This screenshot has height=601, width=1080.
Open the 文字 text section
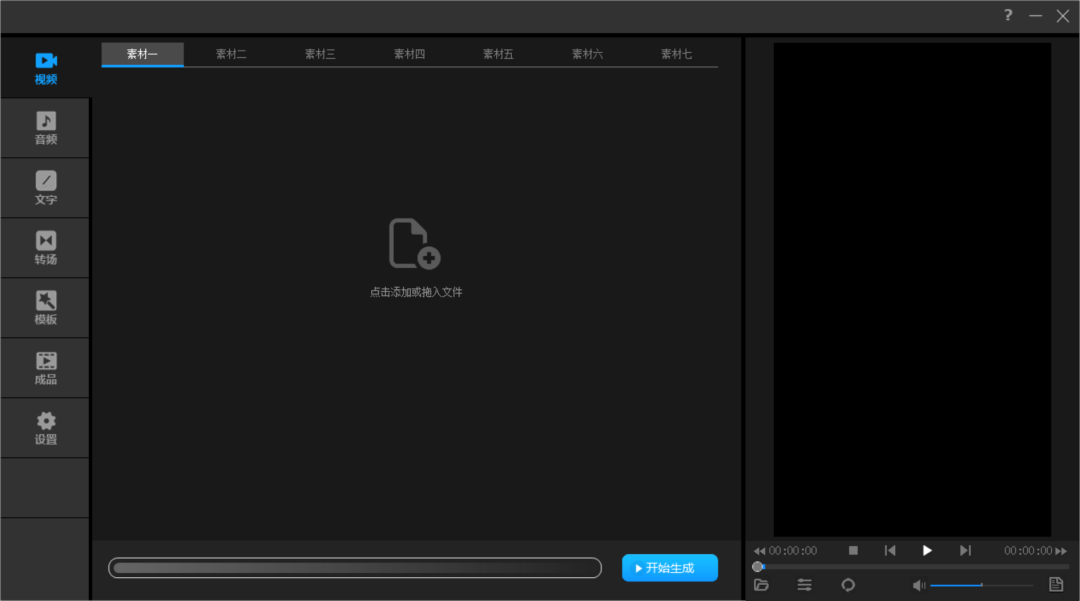[45, 188]
